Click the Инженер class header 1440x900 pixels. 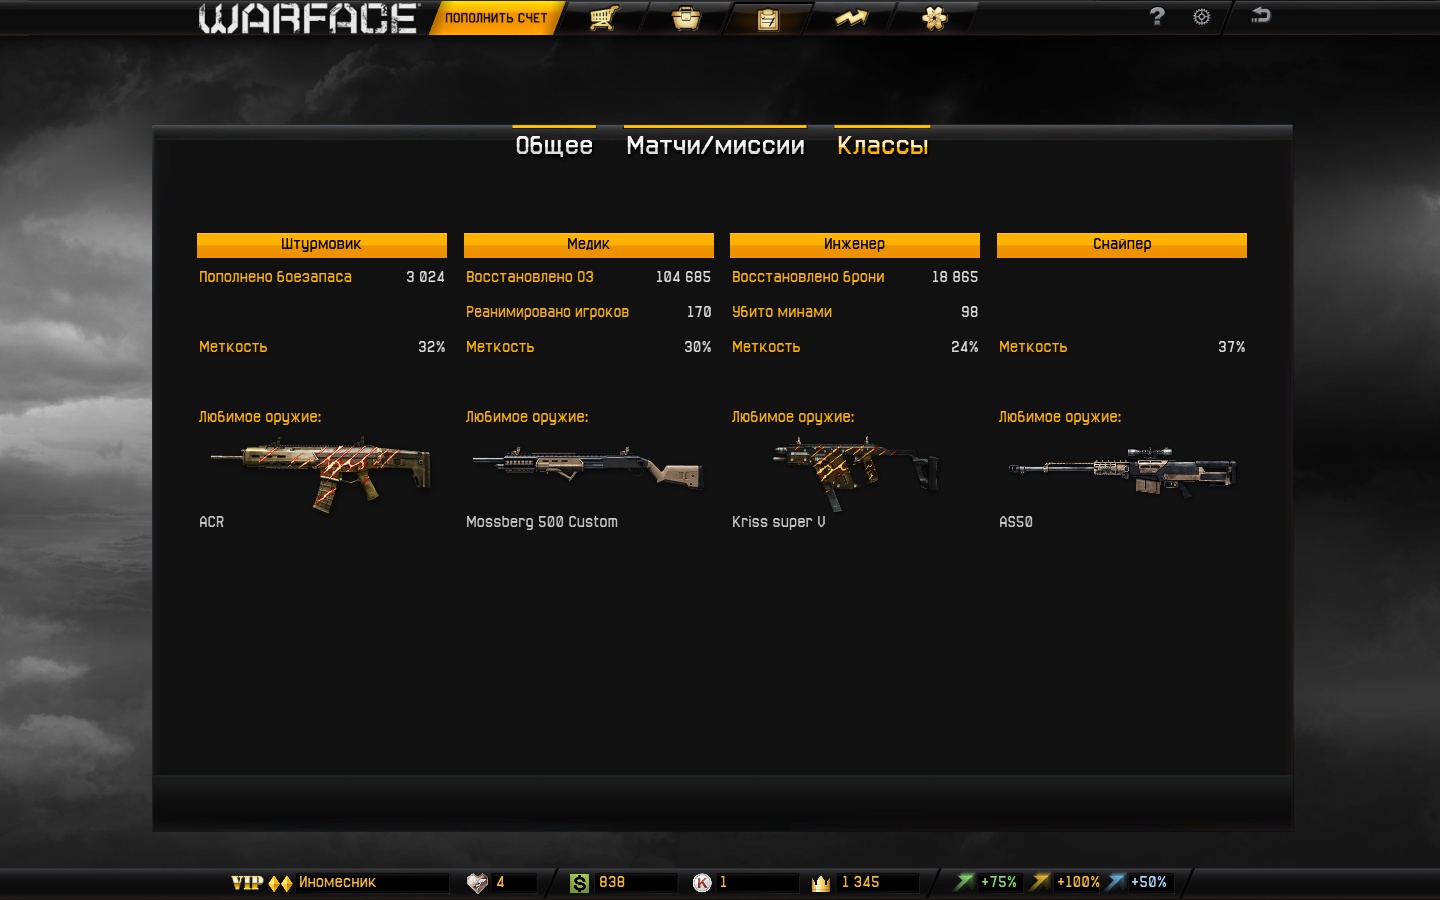pyautogui.click(x=855, y=245)
